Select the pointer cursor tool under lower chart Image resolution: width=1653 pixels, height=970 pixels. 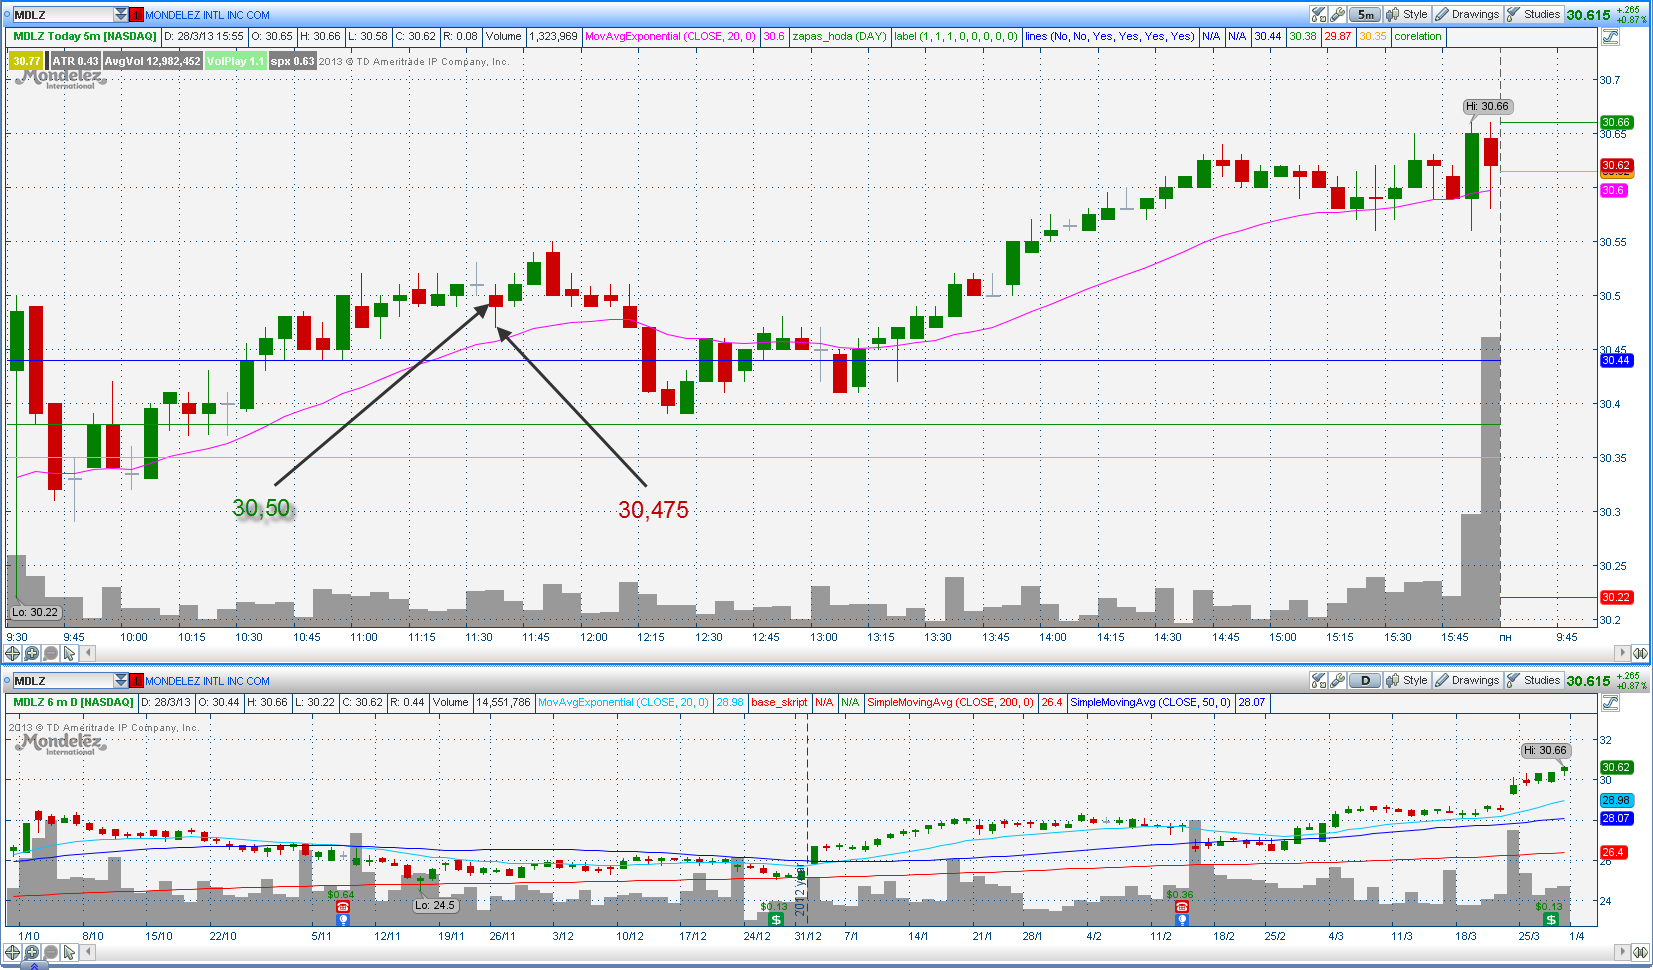[69, 952]
